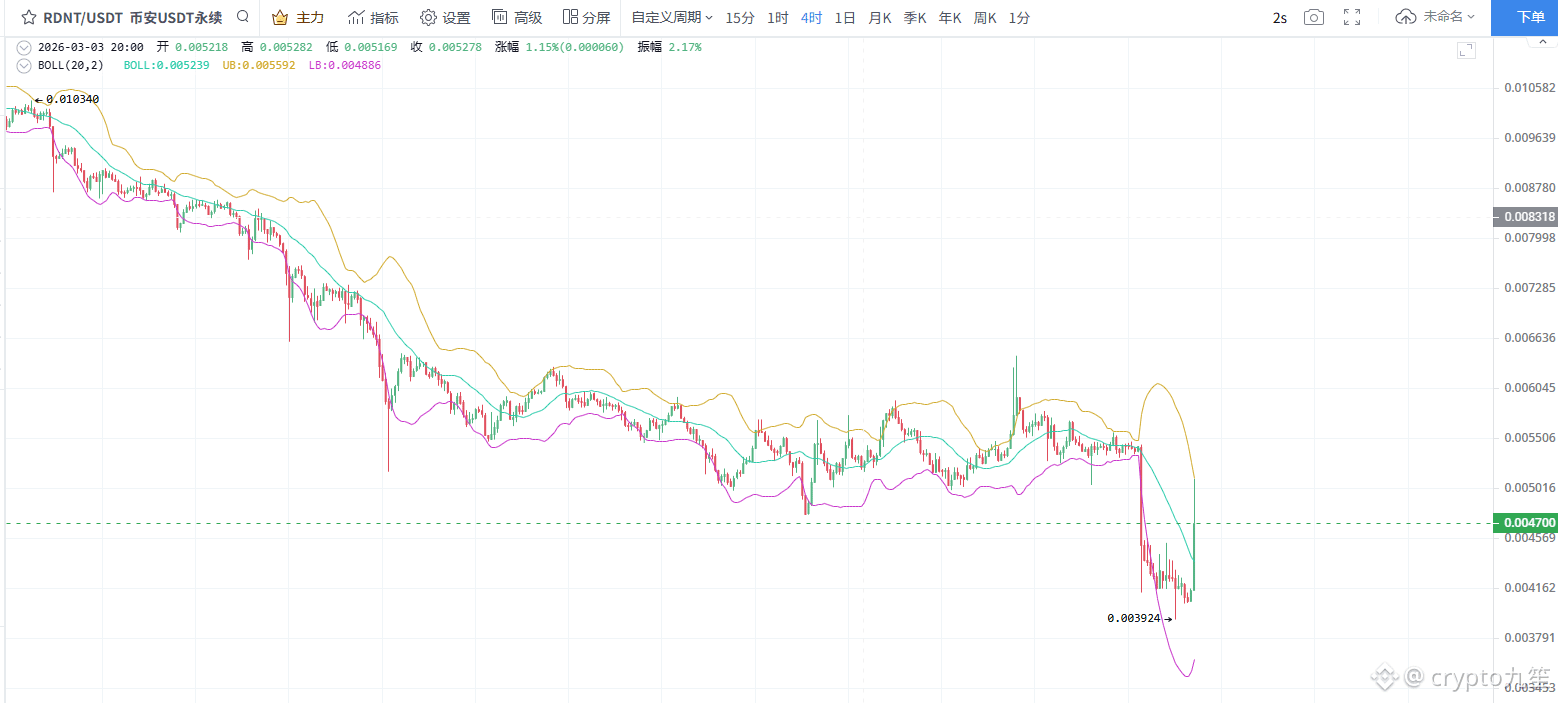The height and width of the screenshot is (703, 1558).
Task: Enter fullscreen mode from top toolbar
Action: (1352, 17)
